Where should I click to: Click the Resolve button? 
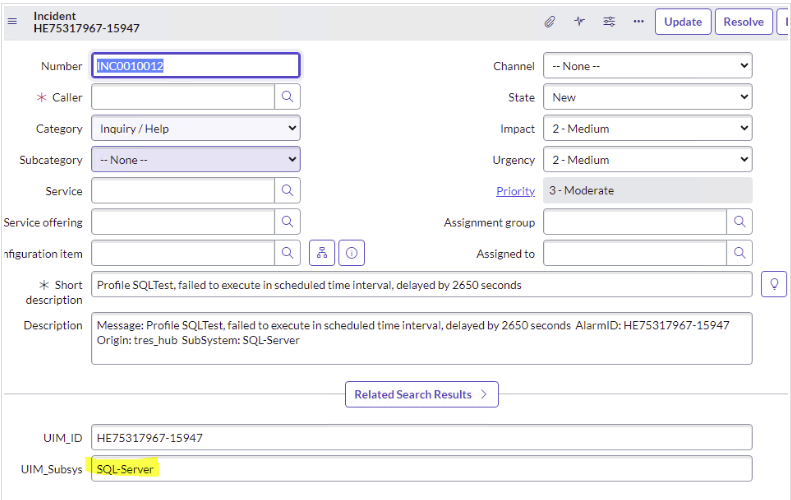coord(743,21)
